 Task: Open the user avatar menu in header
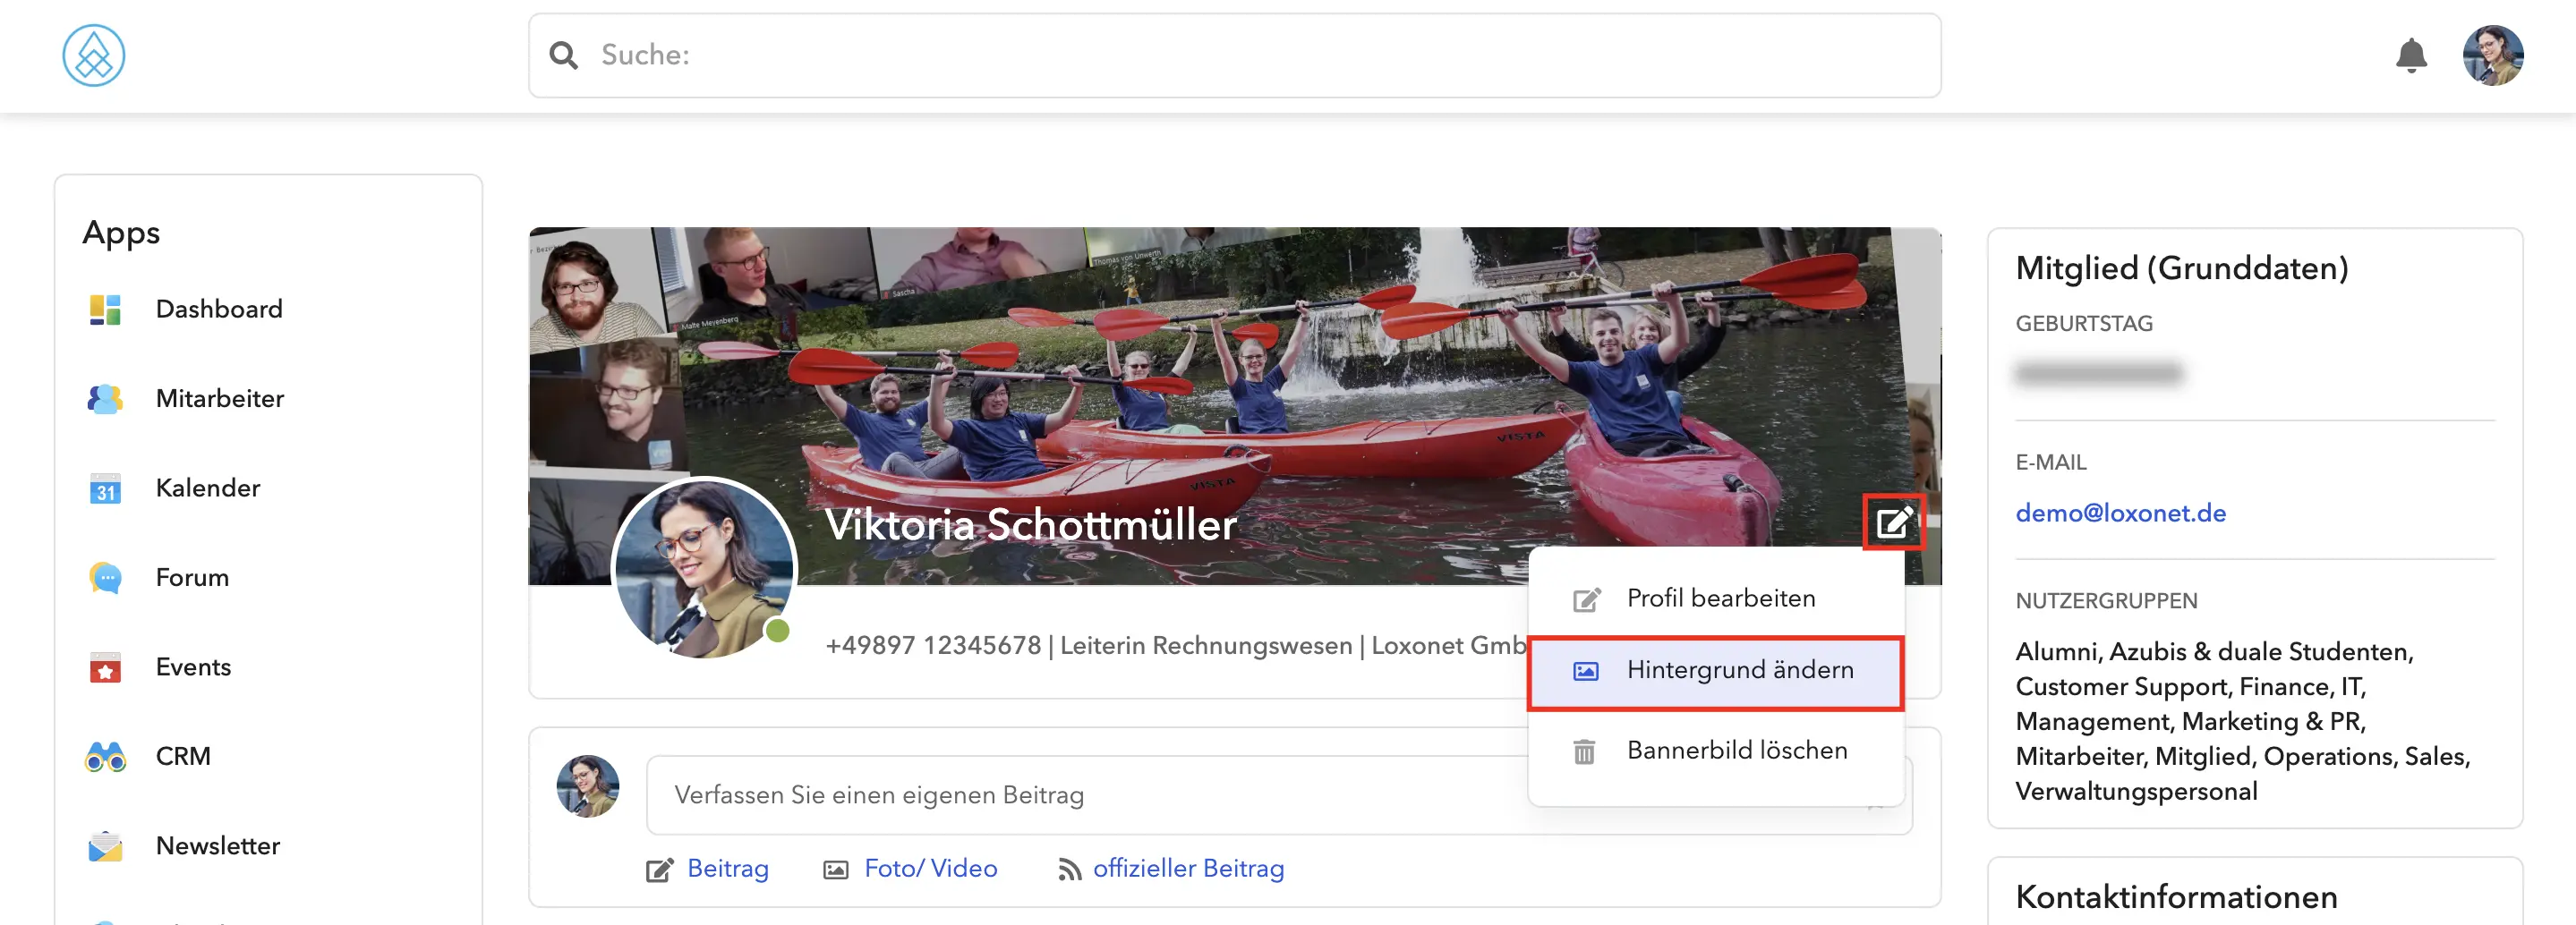pos(2492,55)
